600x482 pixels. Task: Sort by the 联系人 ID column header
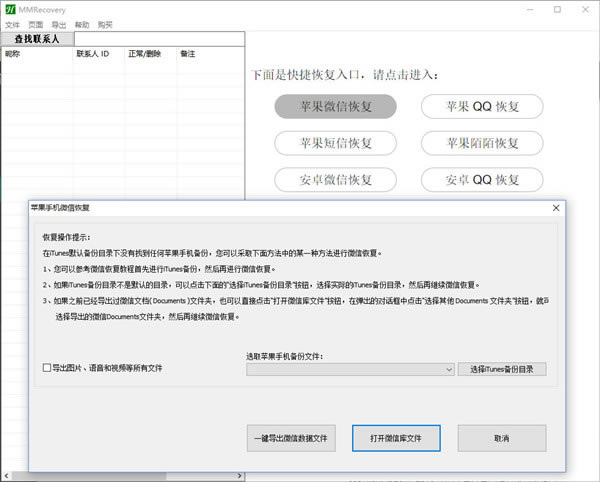[x=98, y=53]
